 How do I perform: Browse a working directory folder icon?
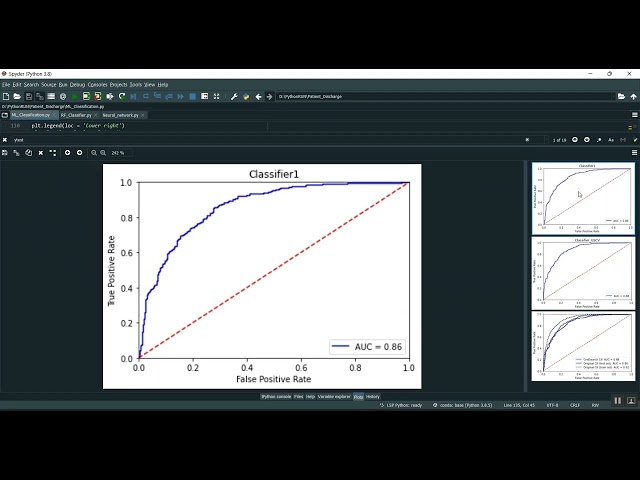pyautogui.click(x=621, y=96)
